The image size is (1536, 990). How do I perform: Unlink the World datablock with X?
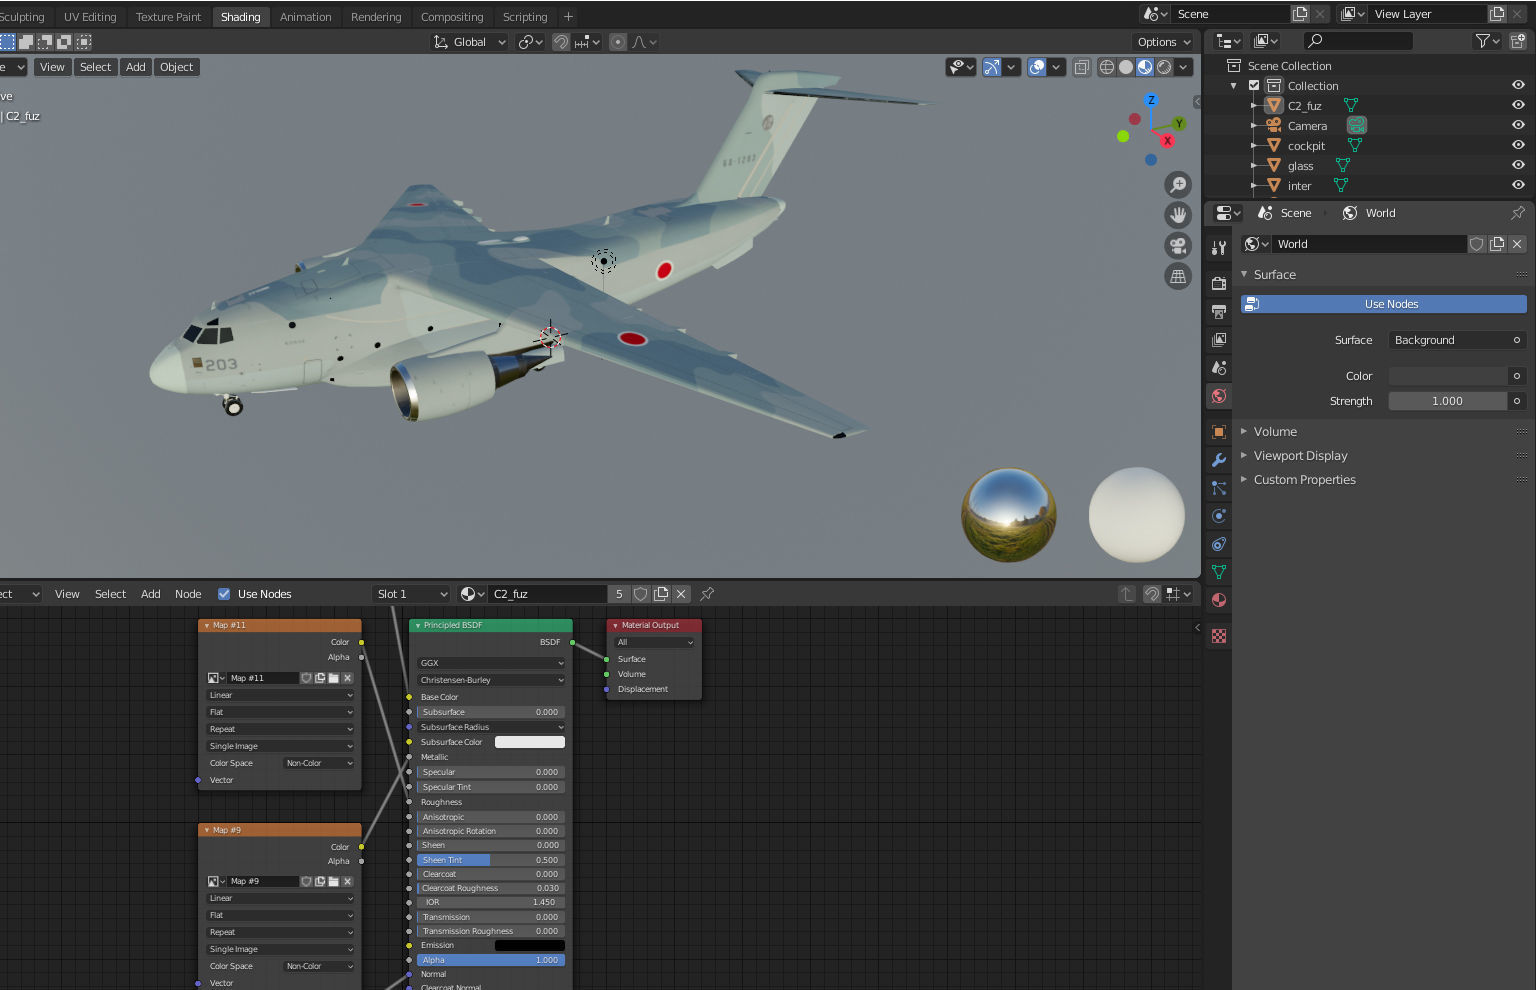pyautogui.click(x=1517, y=244)
